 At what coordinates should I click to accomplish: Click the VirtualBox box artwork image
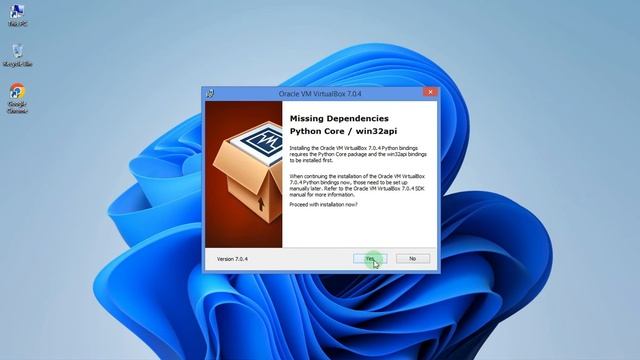(x=244, y=174)
